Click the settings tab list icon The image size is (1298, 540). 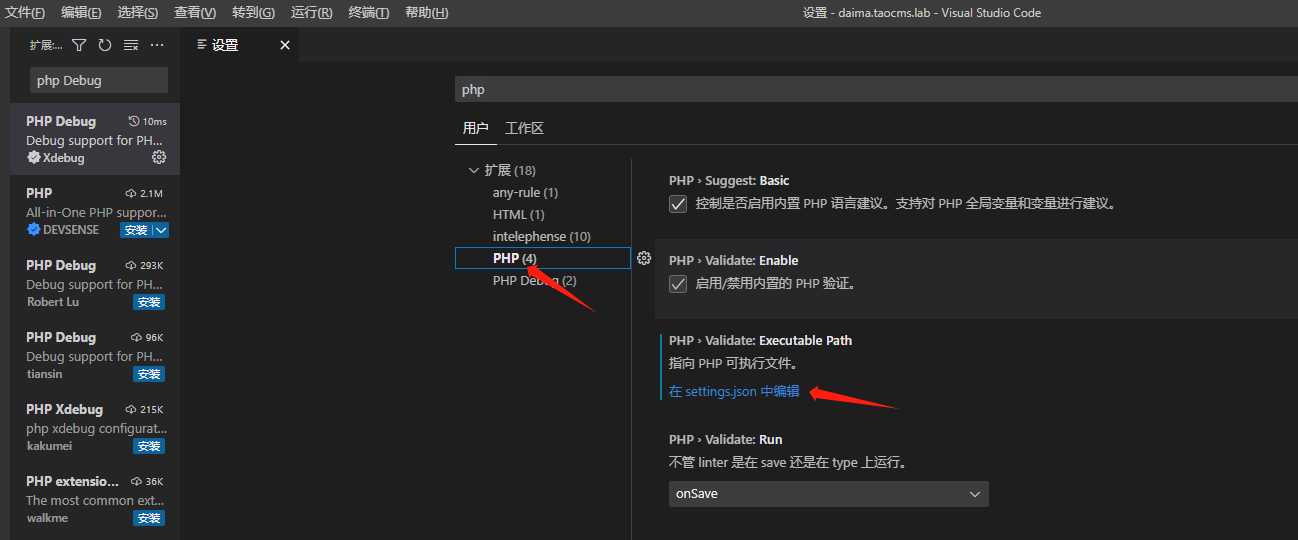coord(202,44)
